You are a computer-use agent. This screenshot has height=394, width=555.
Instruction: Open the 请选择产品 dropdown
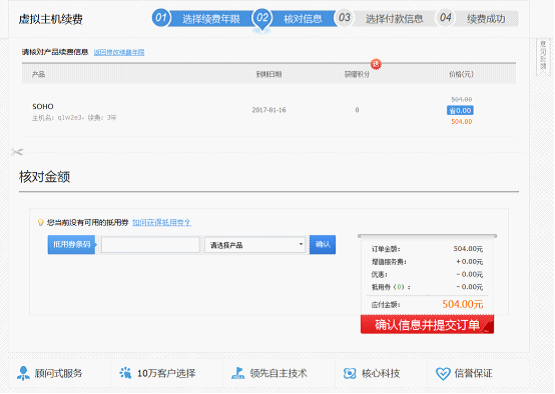coord(255,245)
